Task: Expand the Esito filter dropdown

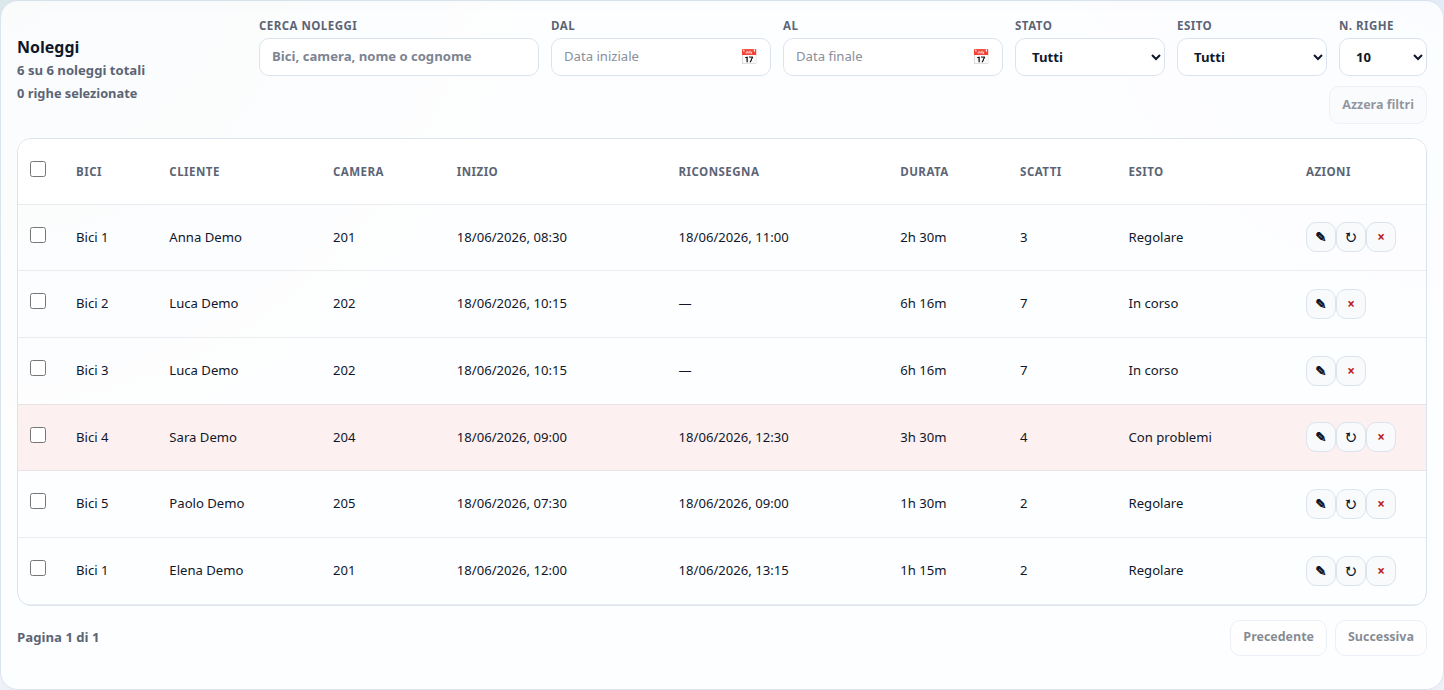Action: 1252,57
